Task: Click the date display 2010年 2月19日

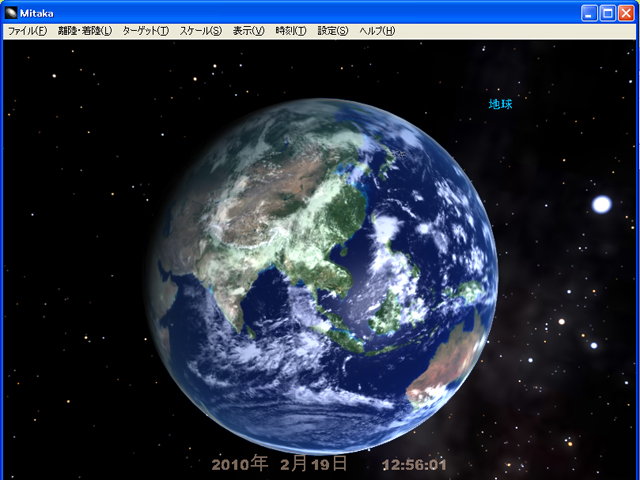Action: pos(280,464)
